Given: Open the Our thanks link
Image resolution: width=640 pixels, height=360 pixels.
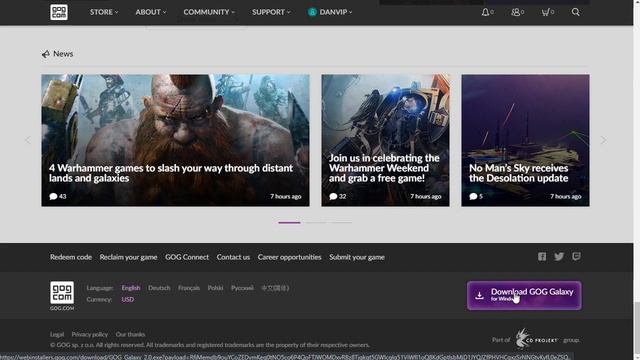Looking at the screenshot, I should coord(130,334).
